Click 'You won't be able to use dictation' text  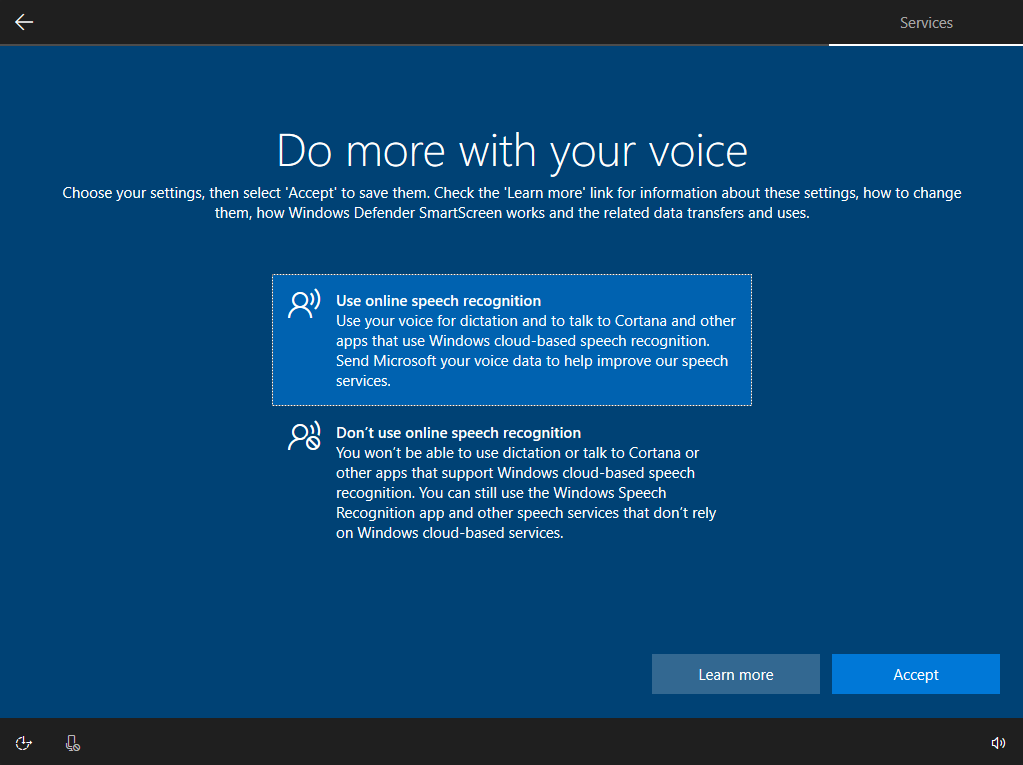coord(526,492)
